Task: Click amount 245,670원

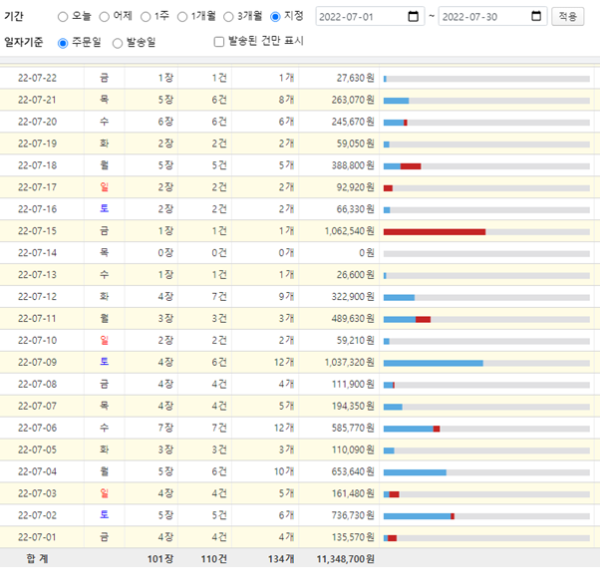Action: (353, 122)
